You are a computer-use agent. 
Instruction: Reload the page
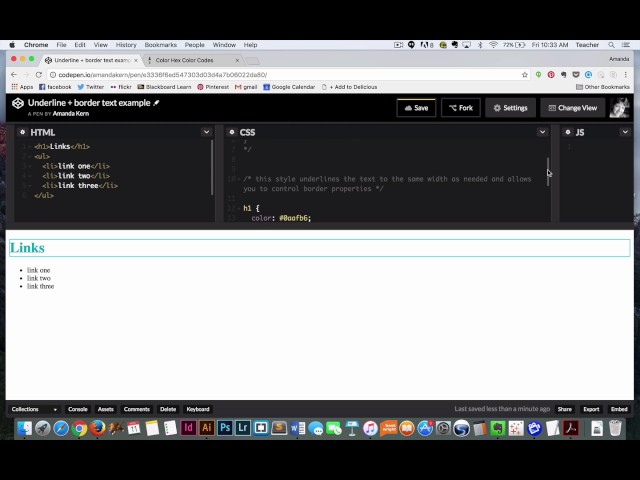(x=39, y=75)
